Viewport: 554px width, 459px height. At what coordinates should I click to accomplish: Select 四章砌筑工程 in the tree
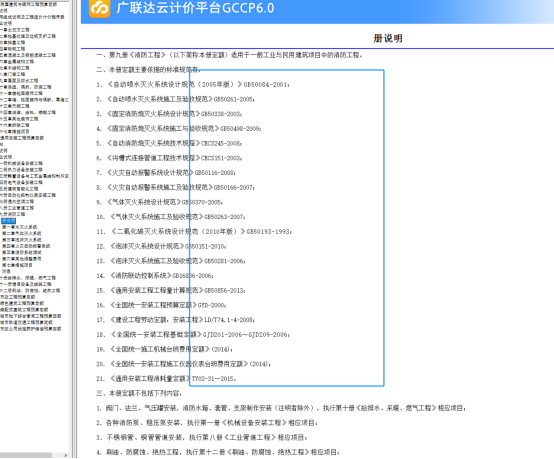[x=13, y=49]
